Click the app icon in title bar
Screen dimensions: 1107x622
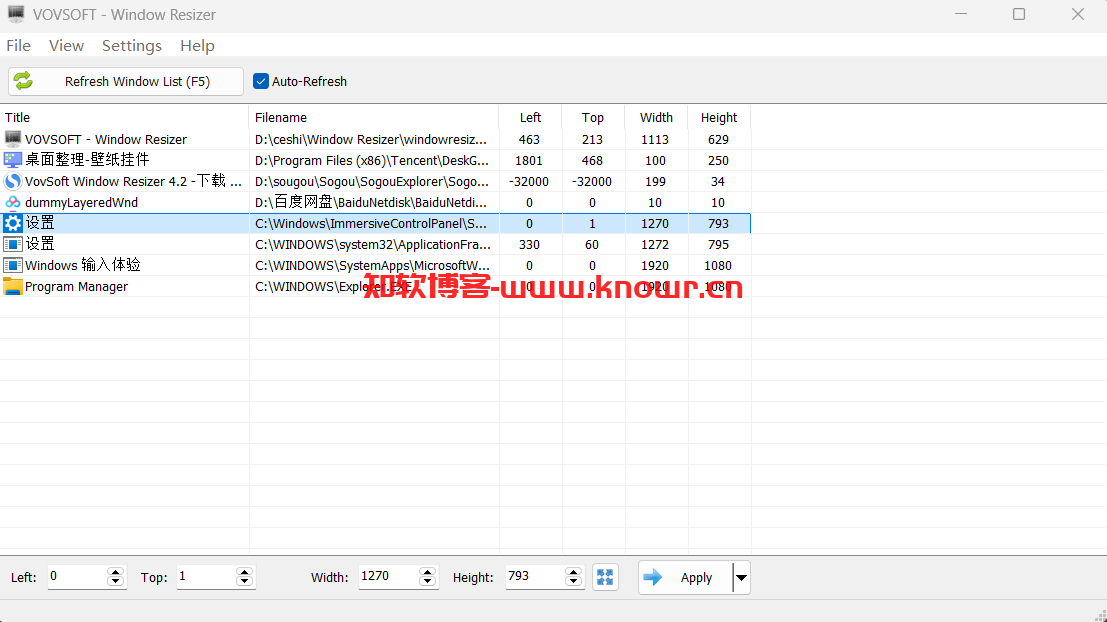pyautogui.click(x=16, y=14)
